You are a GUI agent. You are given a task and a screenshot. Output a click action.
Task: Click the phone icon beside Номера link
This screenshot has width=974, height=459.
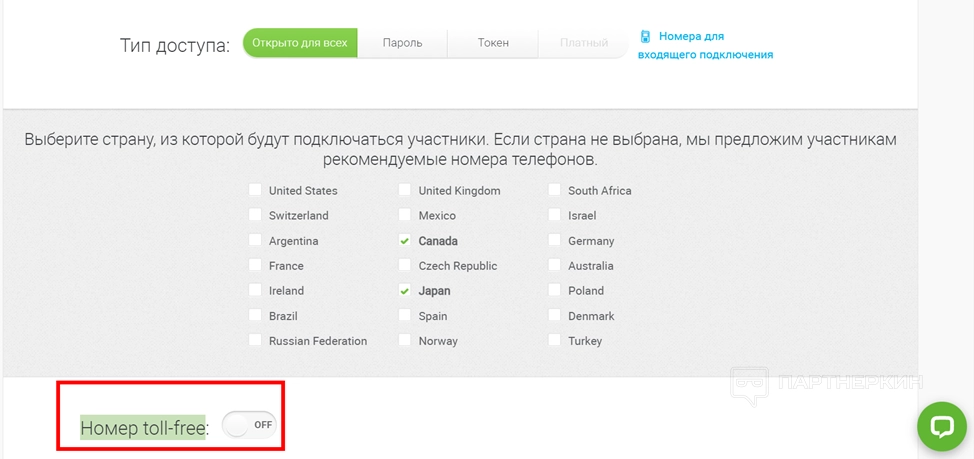[646, 37]
